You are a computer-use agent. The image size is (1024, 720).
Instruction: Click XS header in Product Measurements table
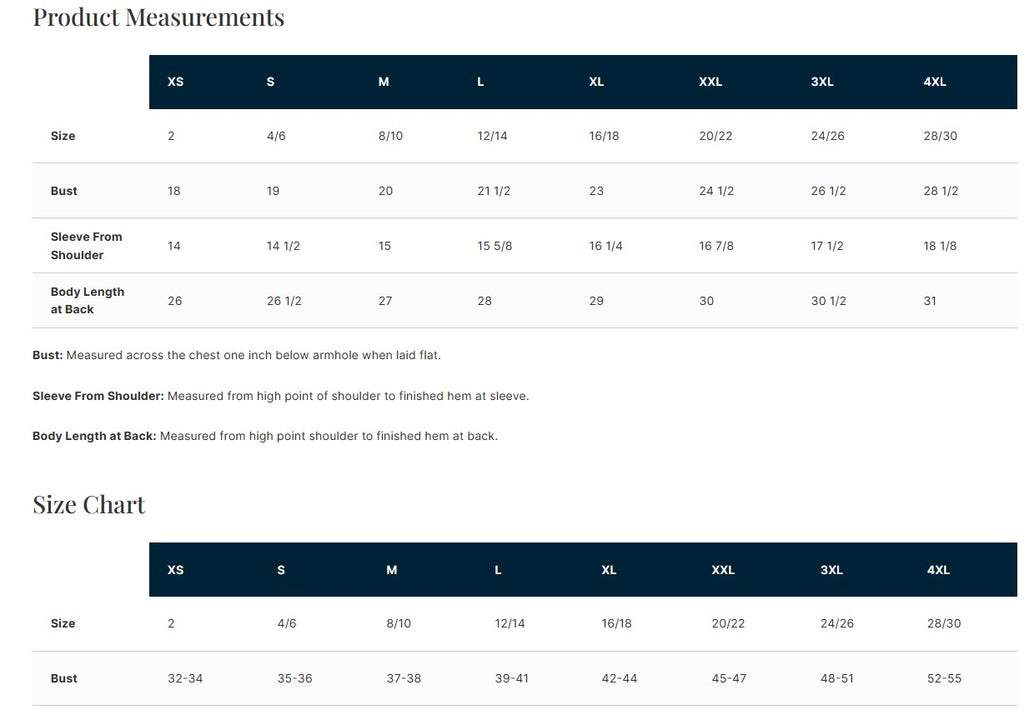[x=175, y=82]
